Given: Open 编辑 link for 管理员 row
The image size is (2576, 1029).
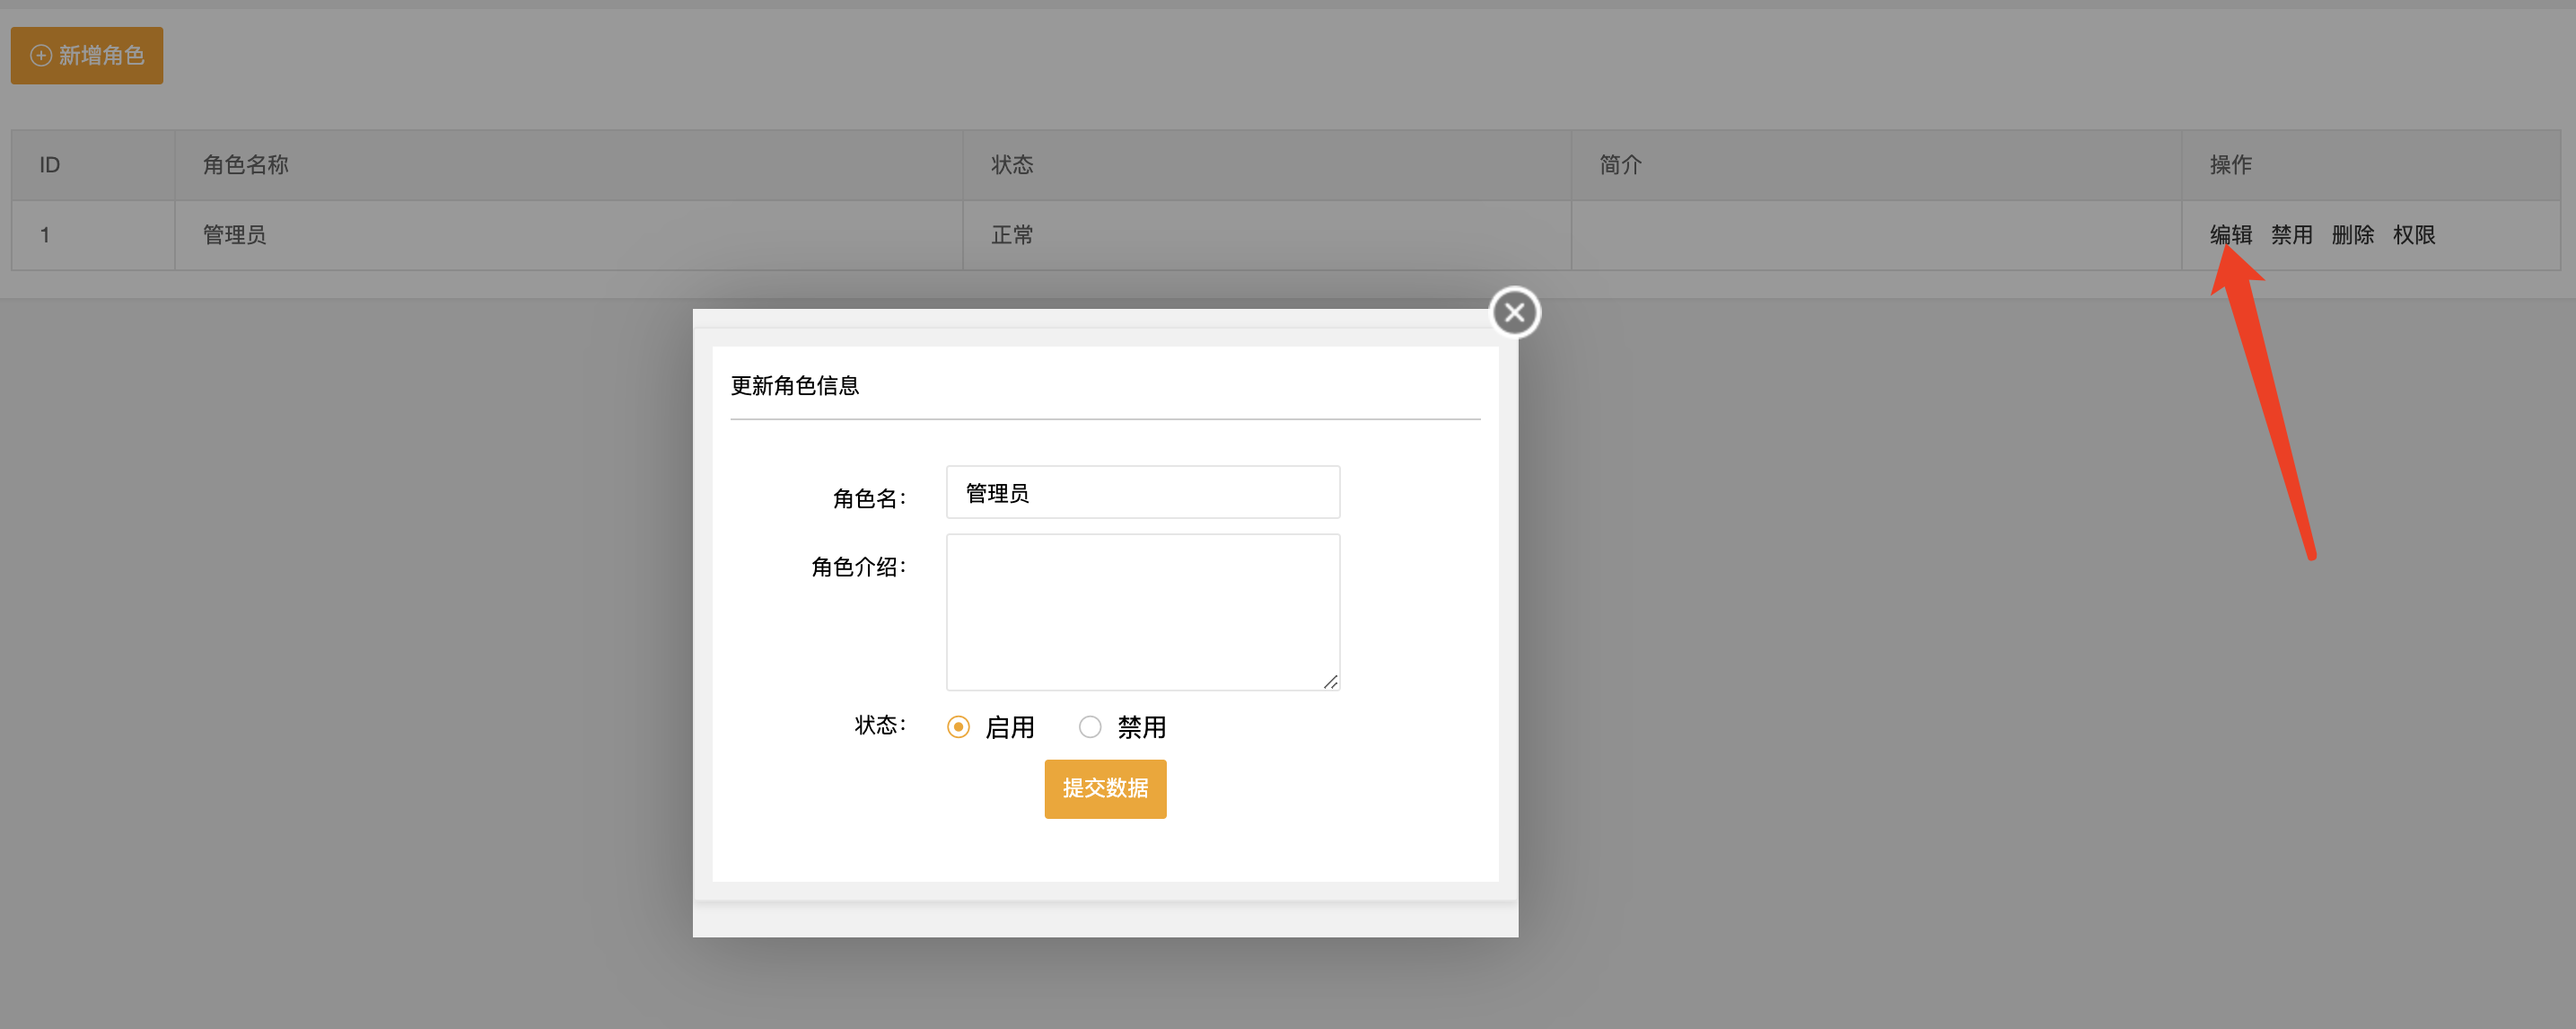Looking at the screenshot, I should pos(2231,235).
